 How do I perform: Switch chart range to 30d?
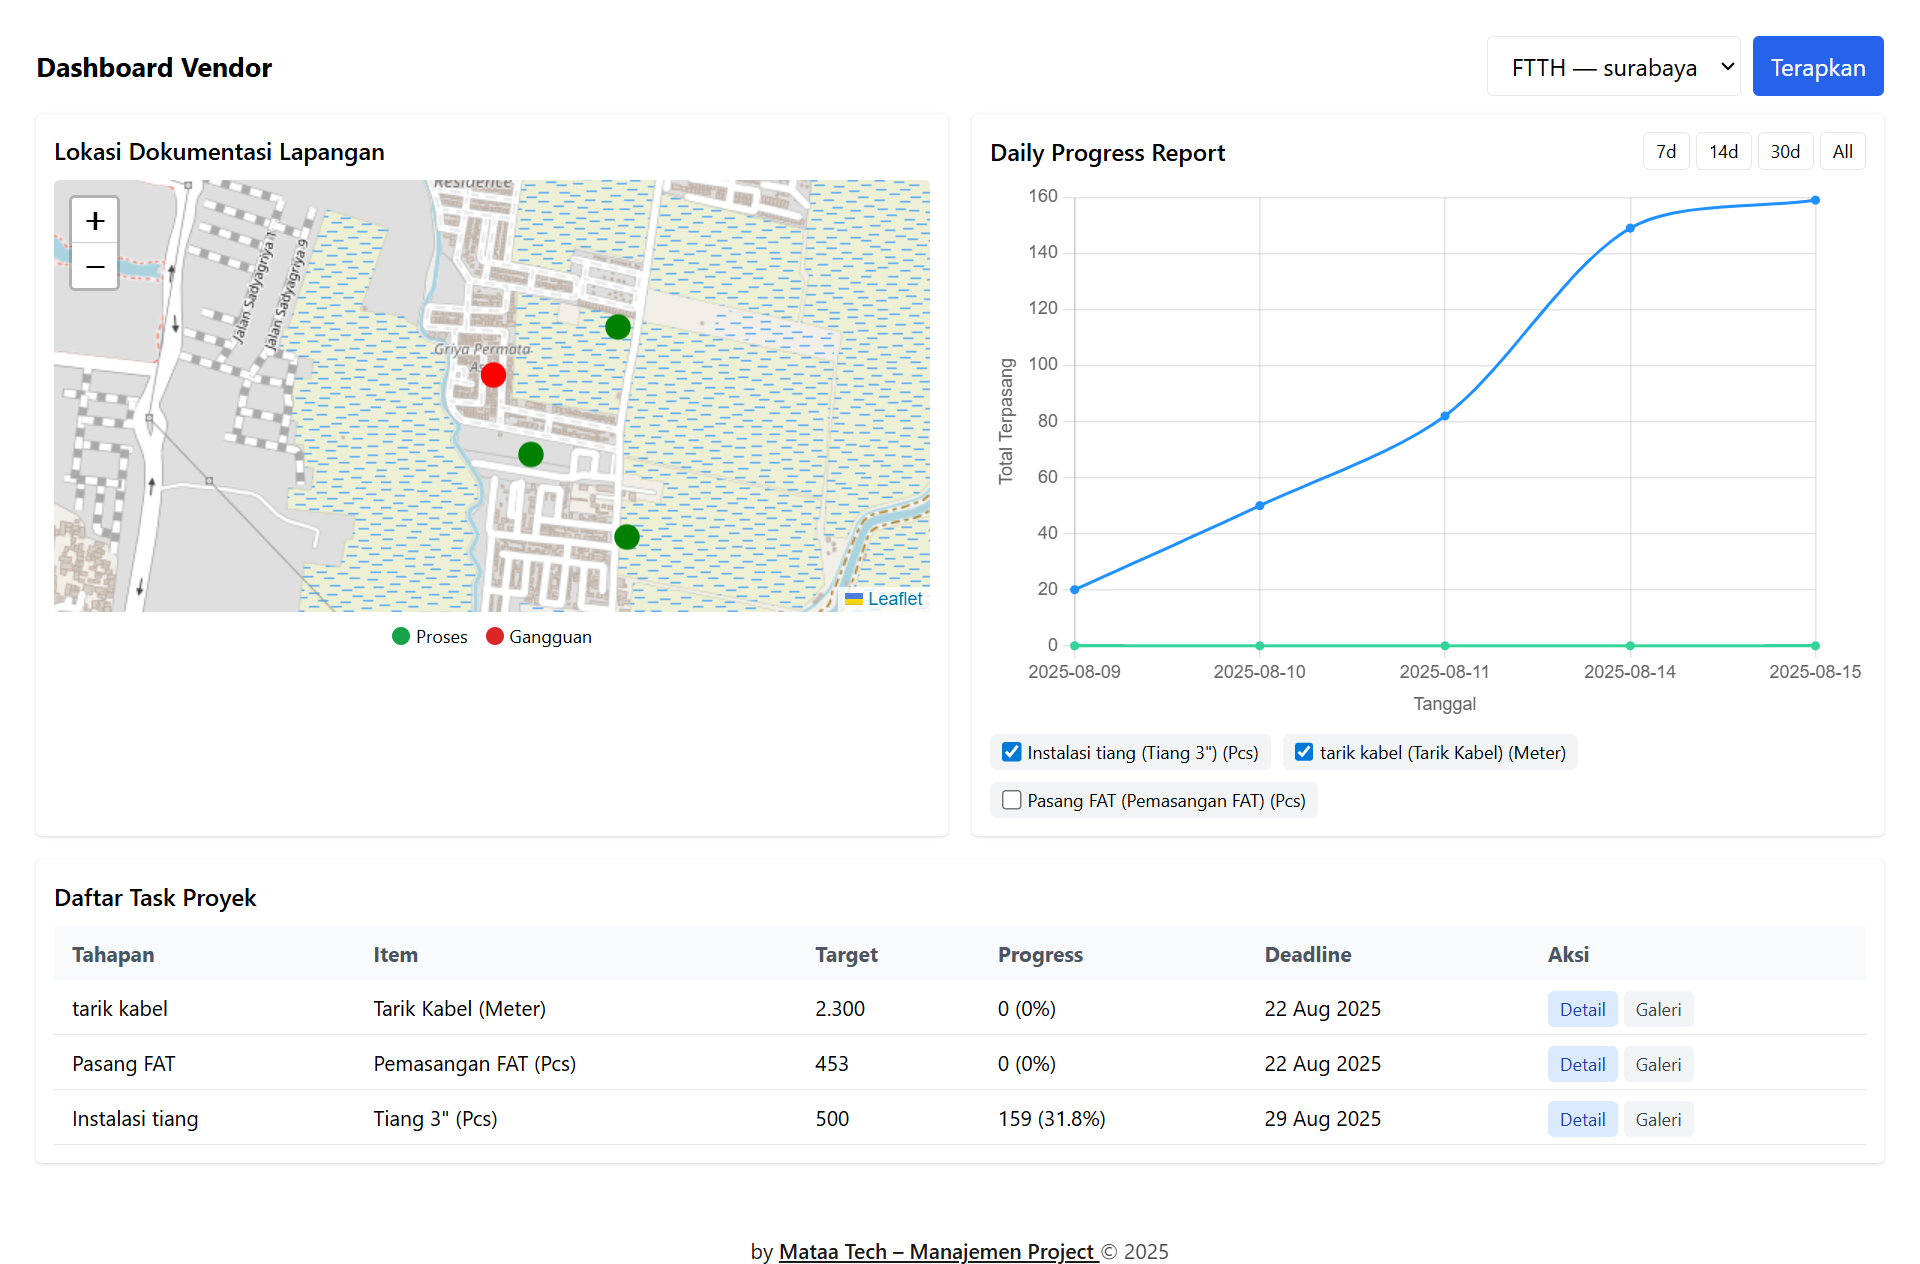pos(1785,152)
